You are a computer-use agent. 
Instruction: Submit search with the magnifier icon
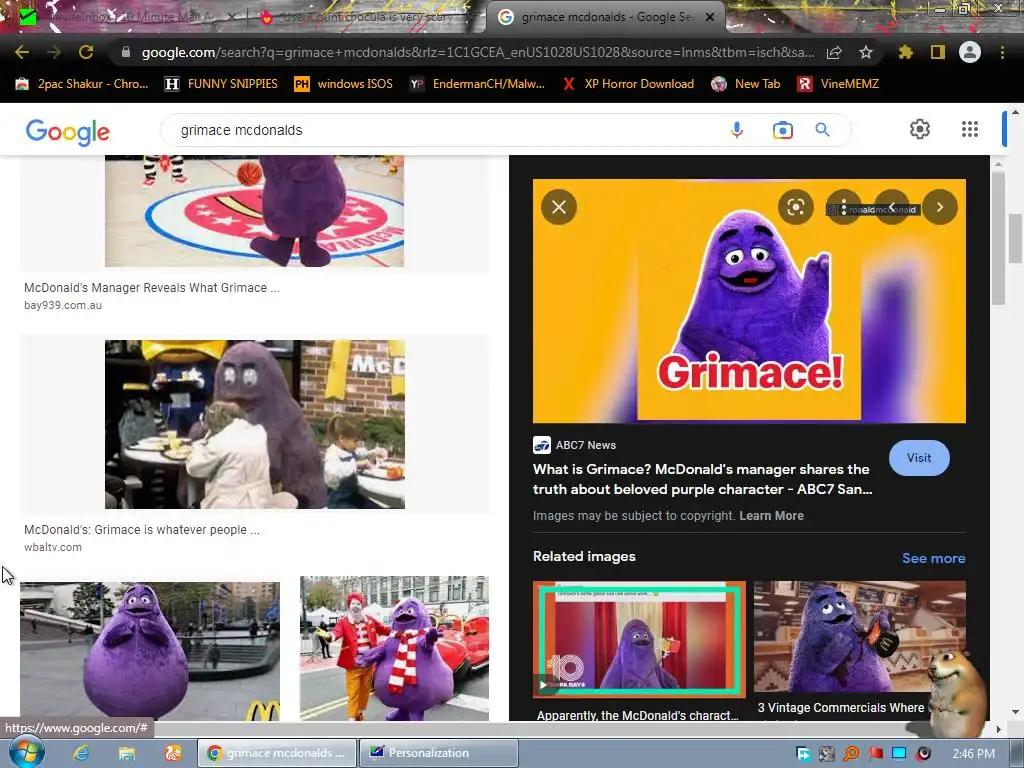822,130
